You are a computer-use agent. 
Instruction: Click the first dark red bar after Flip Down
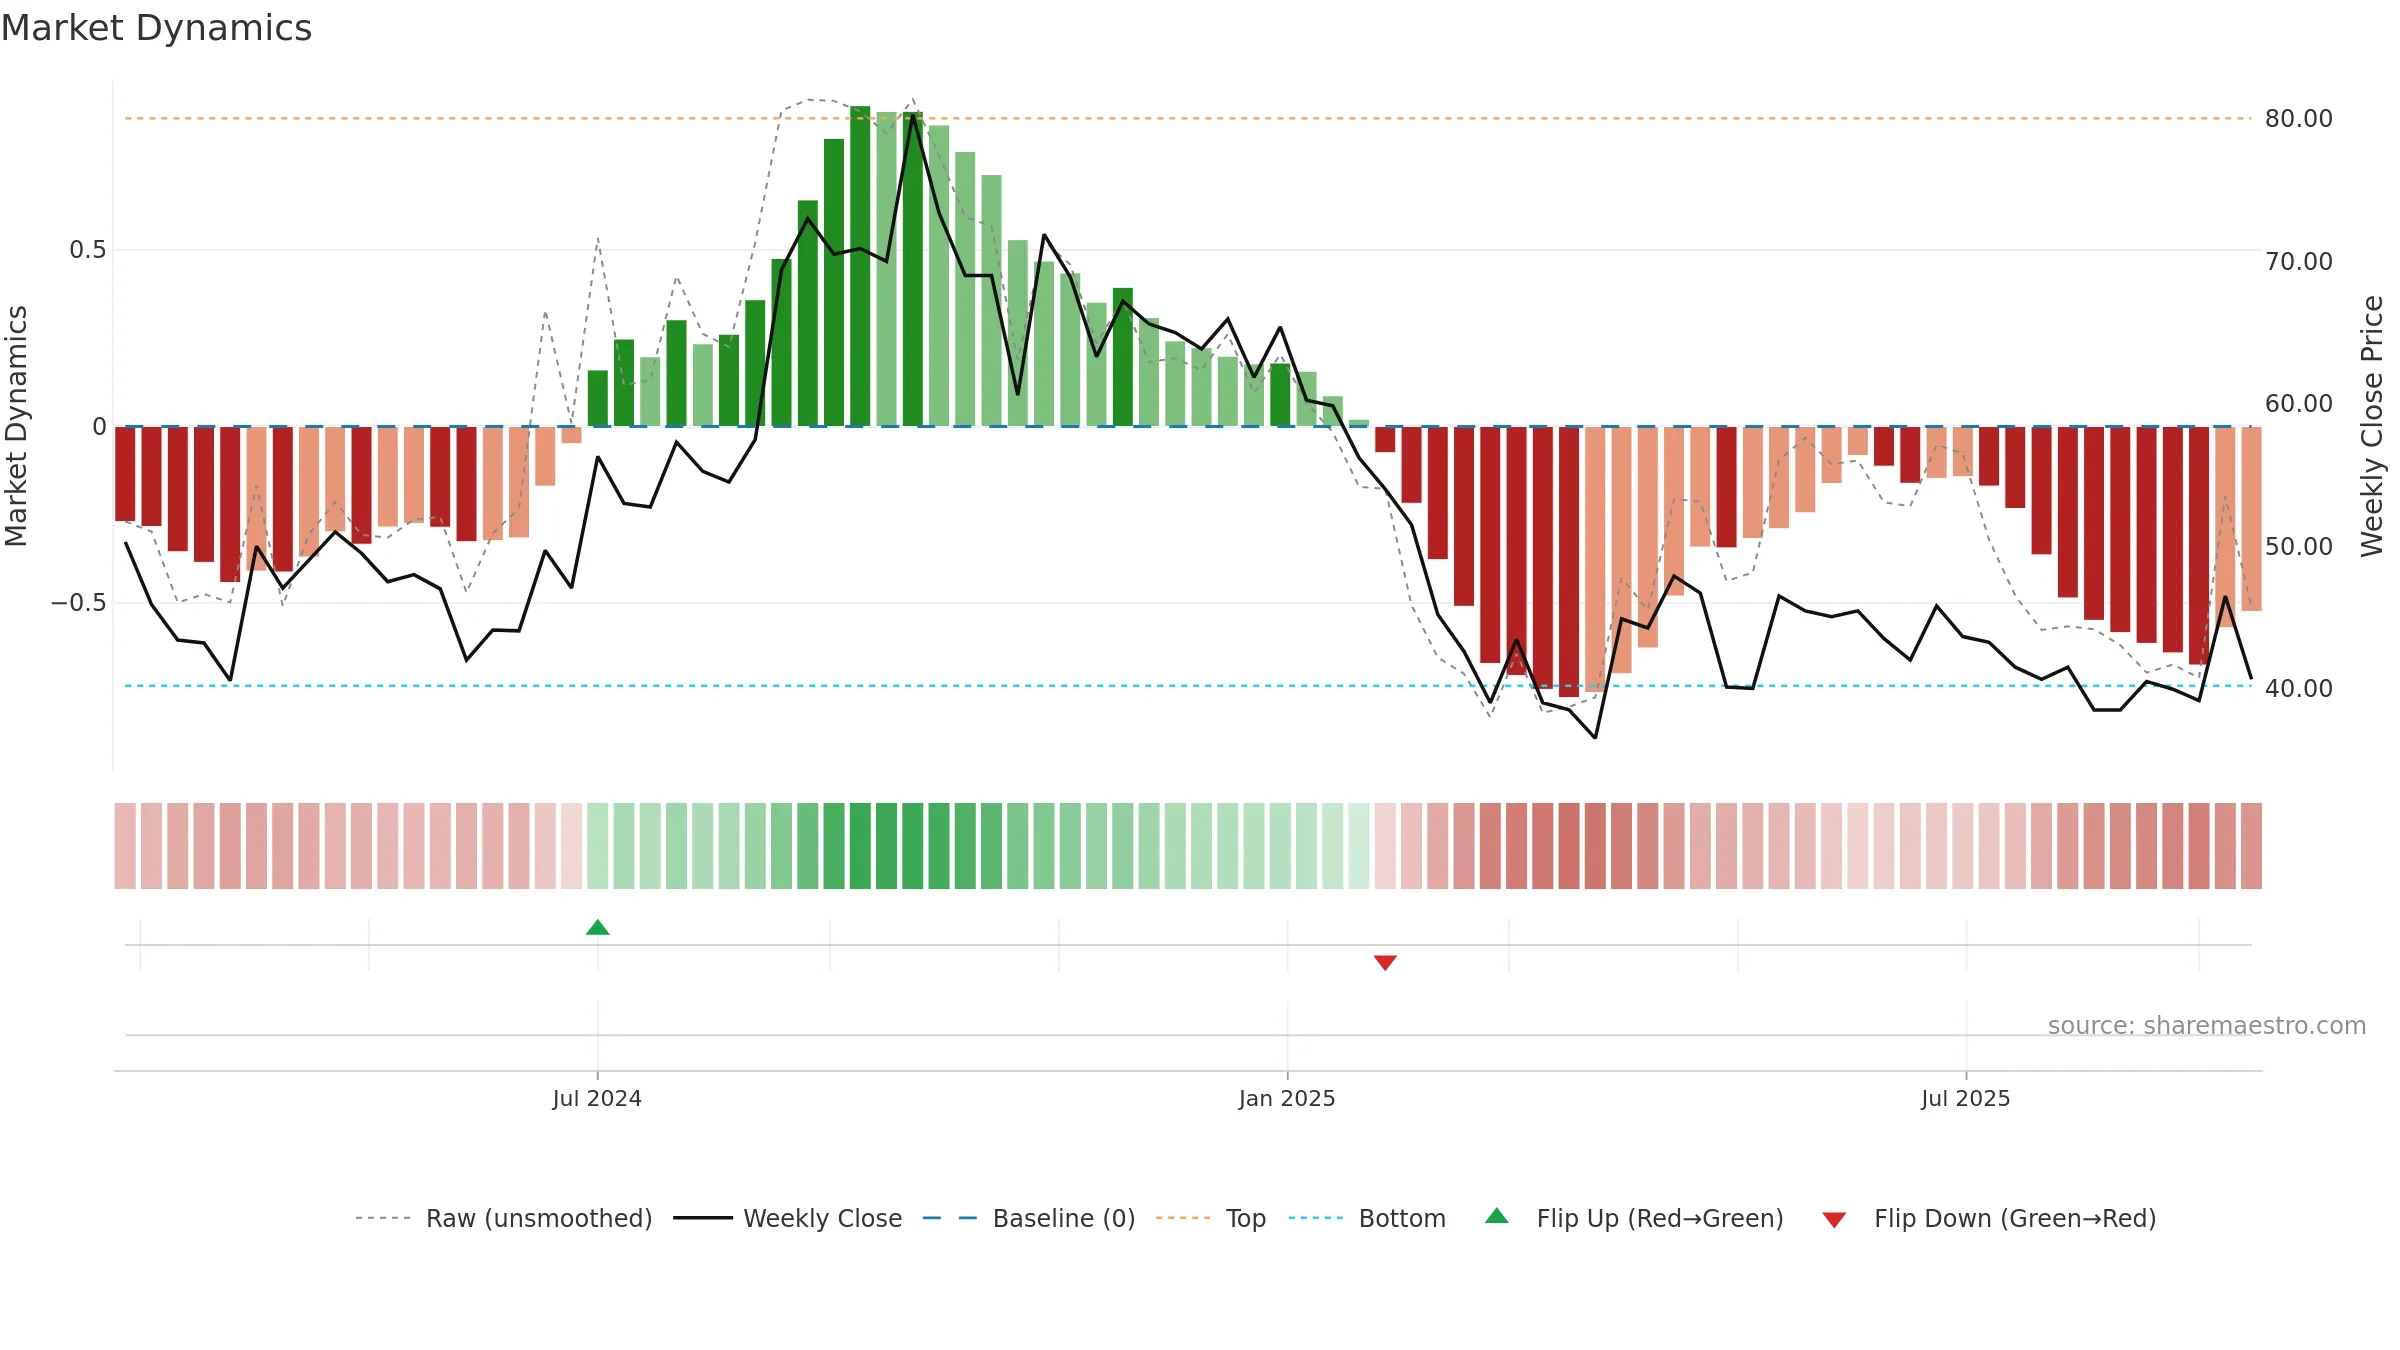tap(1385, 439)
